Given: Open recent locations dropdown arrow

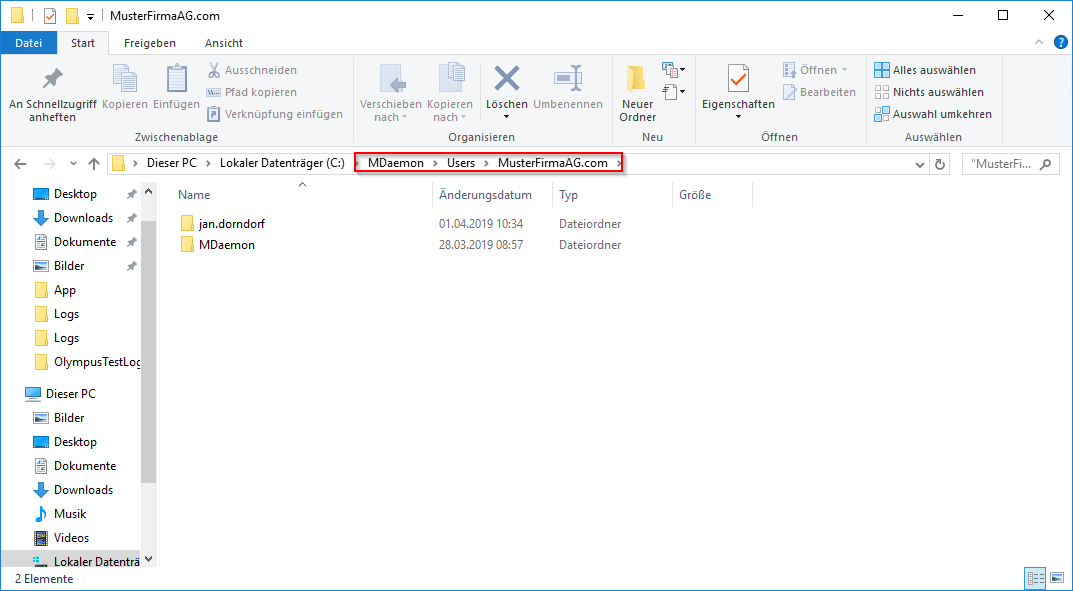Looking at the screenshot, I should (x=73, y=164).
